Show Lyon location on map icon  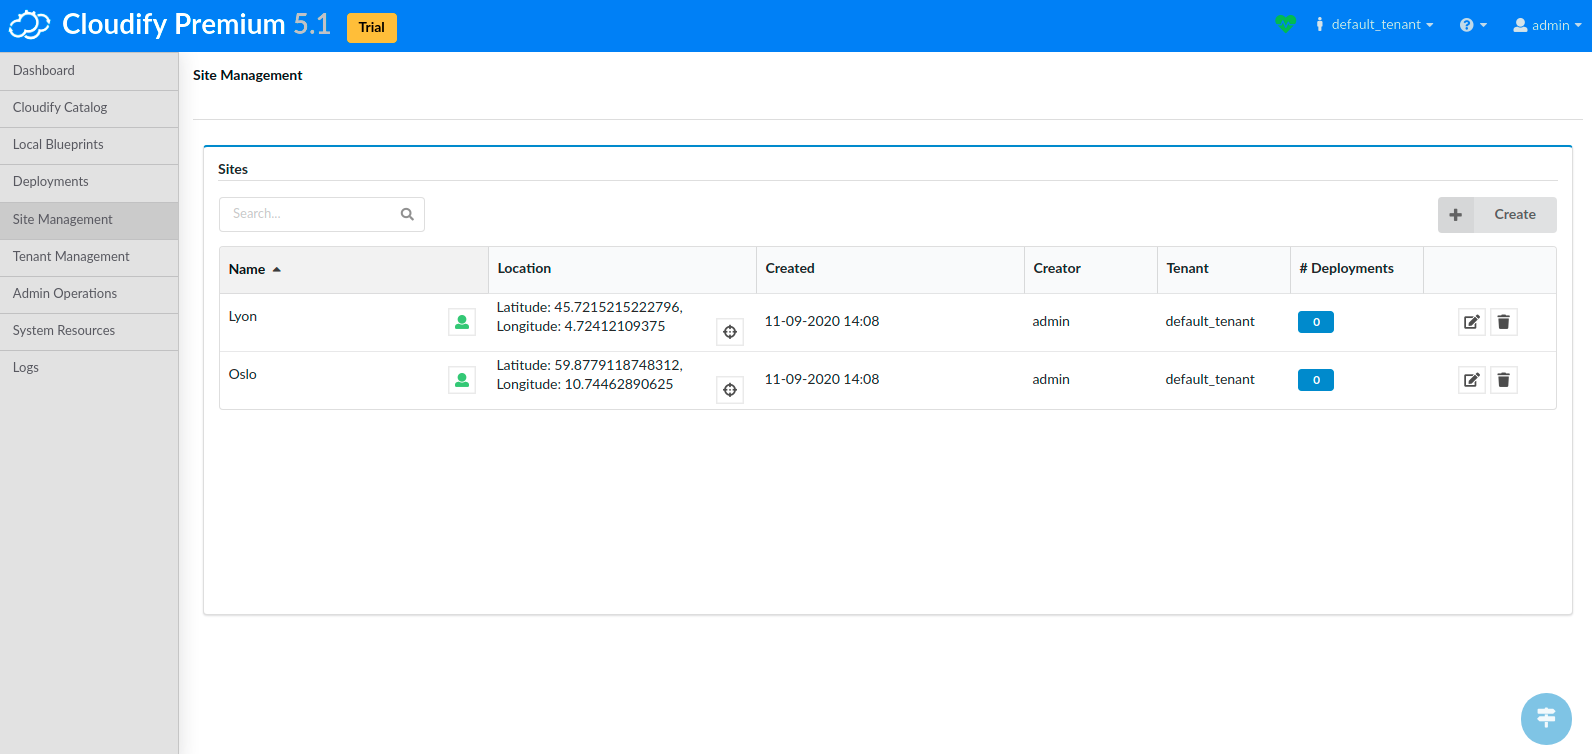(730, 332)
